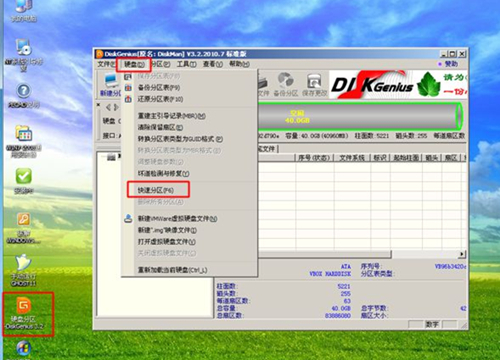
Task: Click the 柱面数 value 5221 in details
Action: tap(344, 286)
